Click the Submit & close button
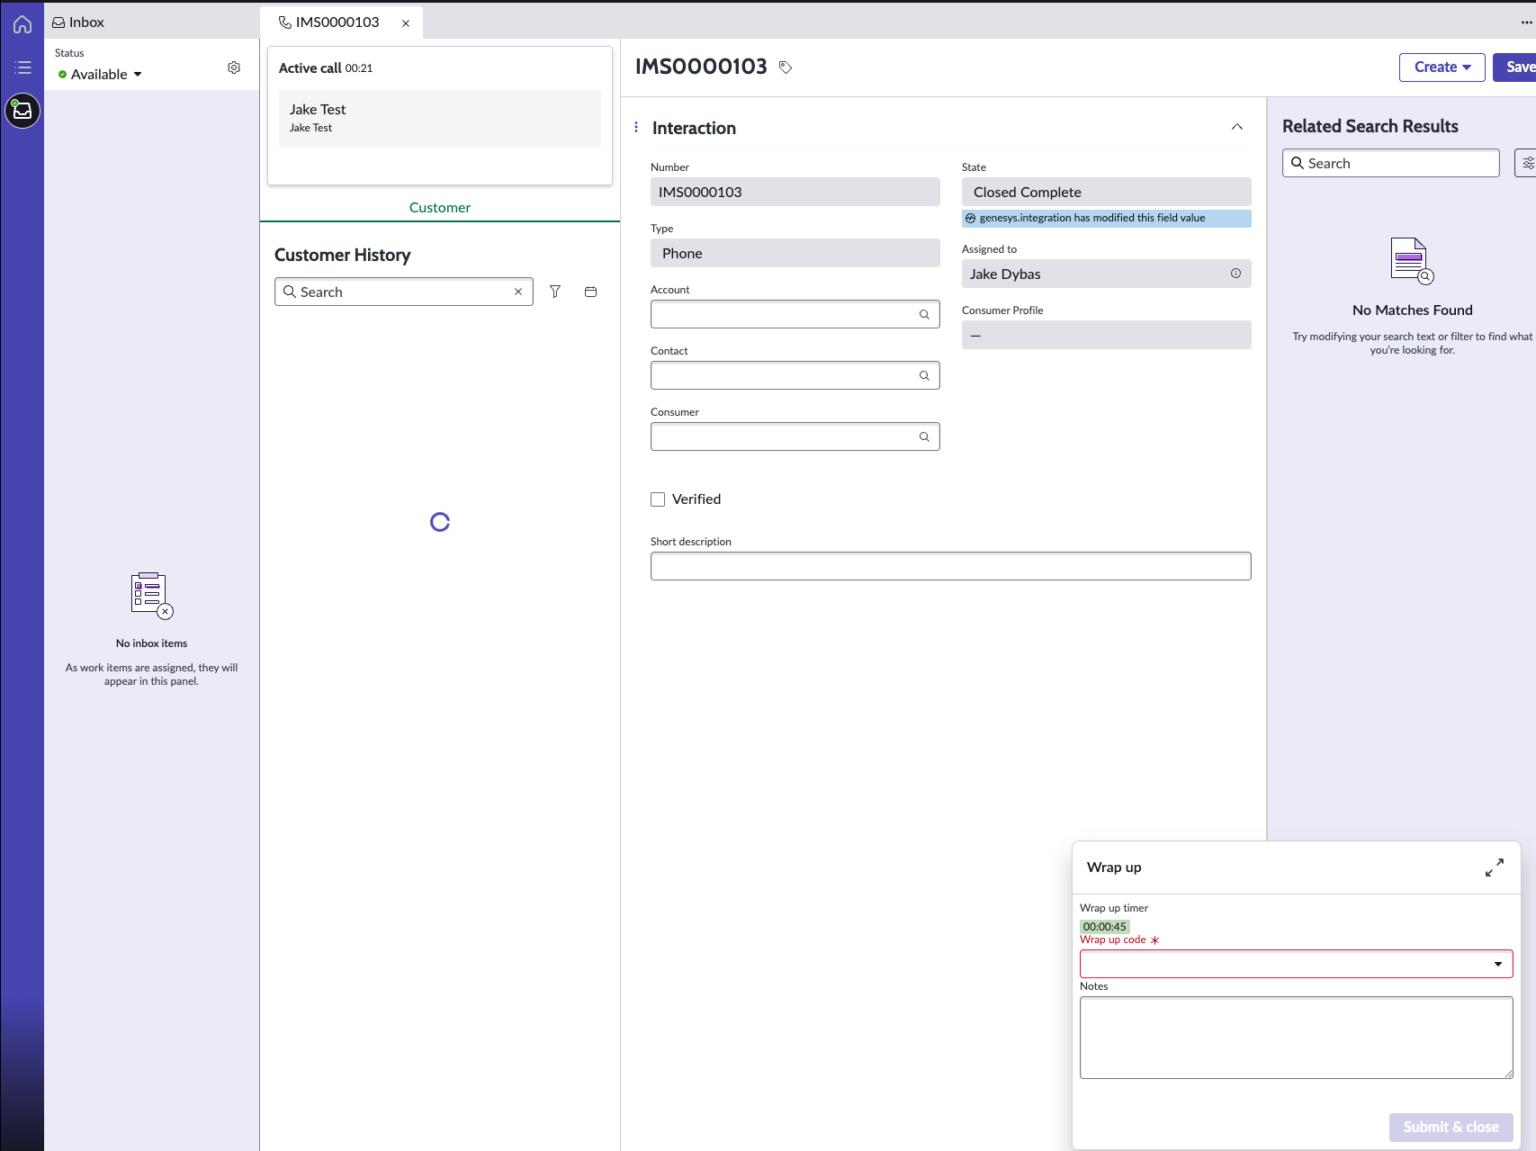Viewport: 1536px width, 1151px height. pos(1450,1127)
